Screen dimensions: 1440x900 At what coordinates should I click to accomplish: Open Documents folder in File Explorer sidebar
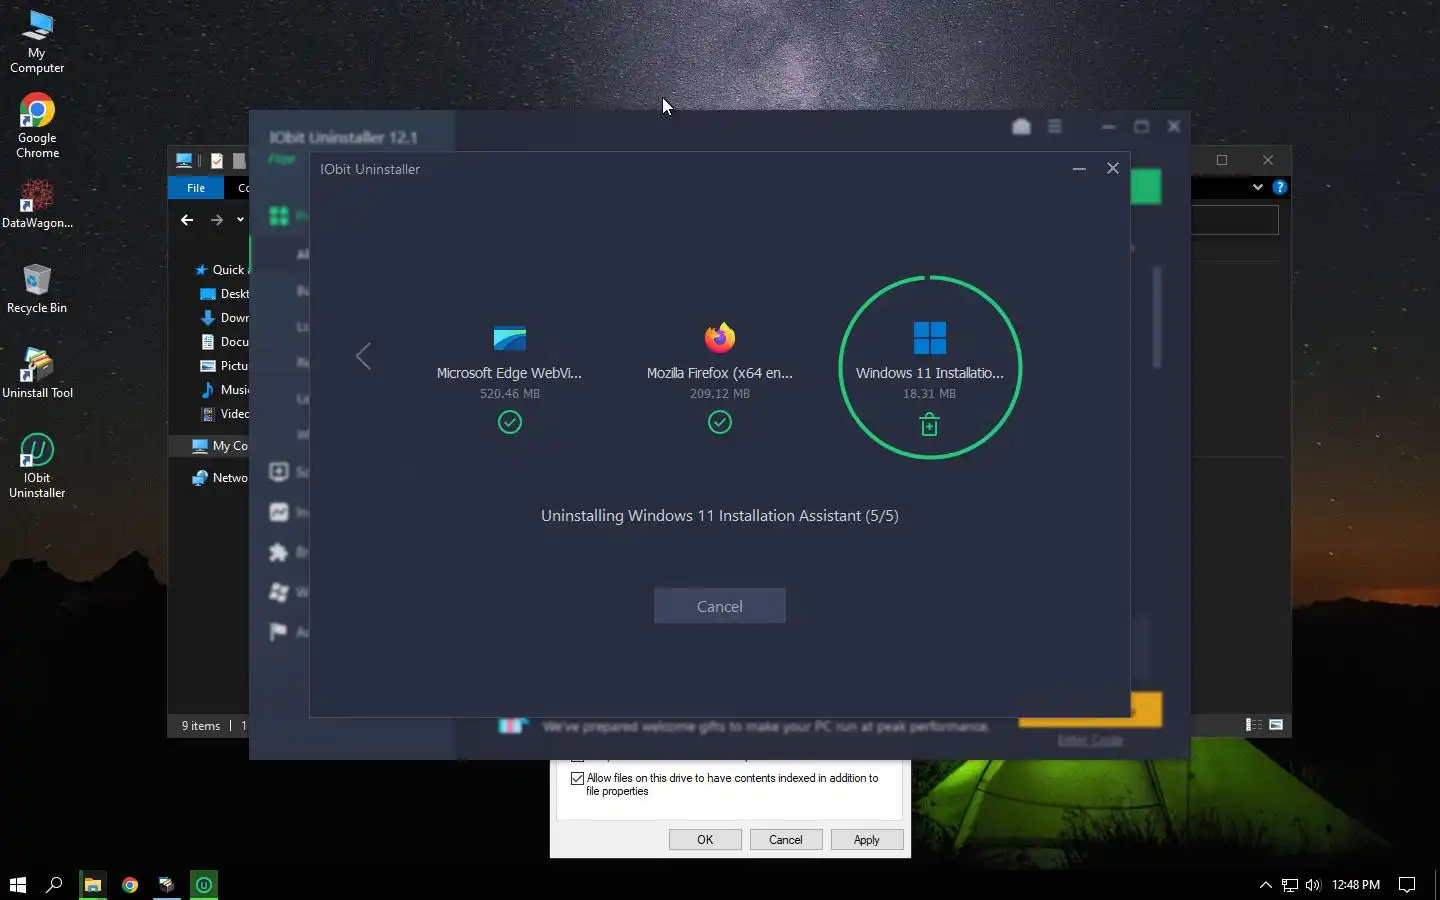pos(224,342)
